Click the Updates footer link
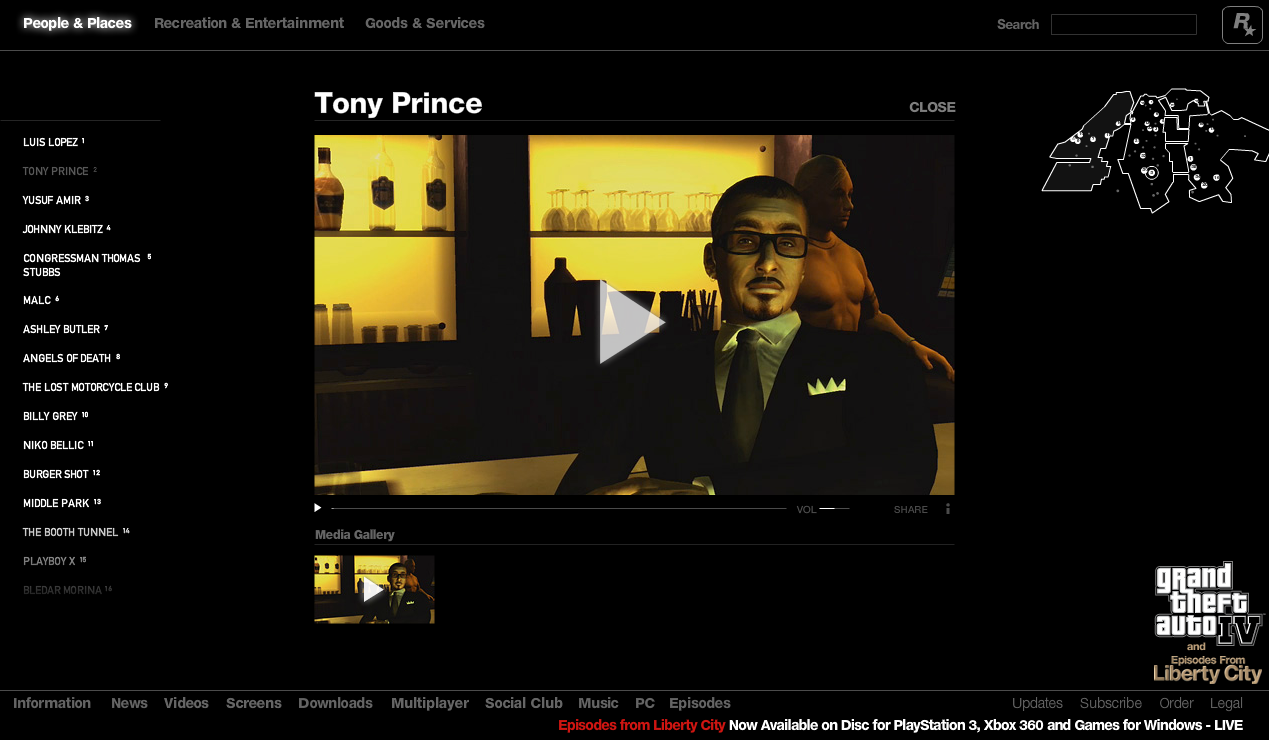This screenshot has width=1269, height=740. point(1037,703)
